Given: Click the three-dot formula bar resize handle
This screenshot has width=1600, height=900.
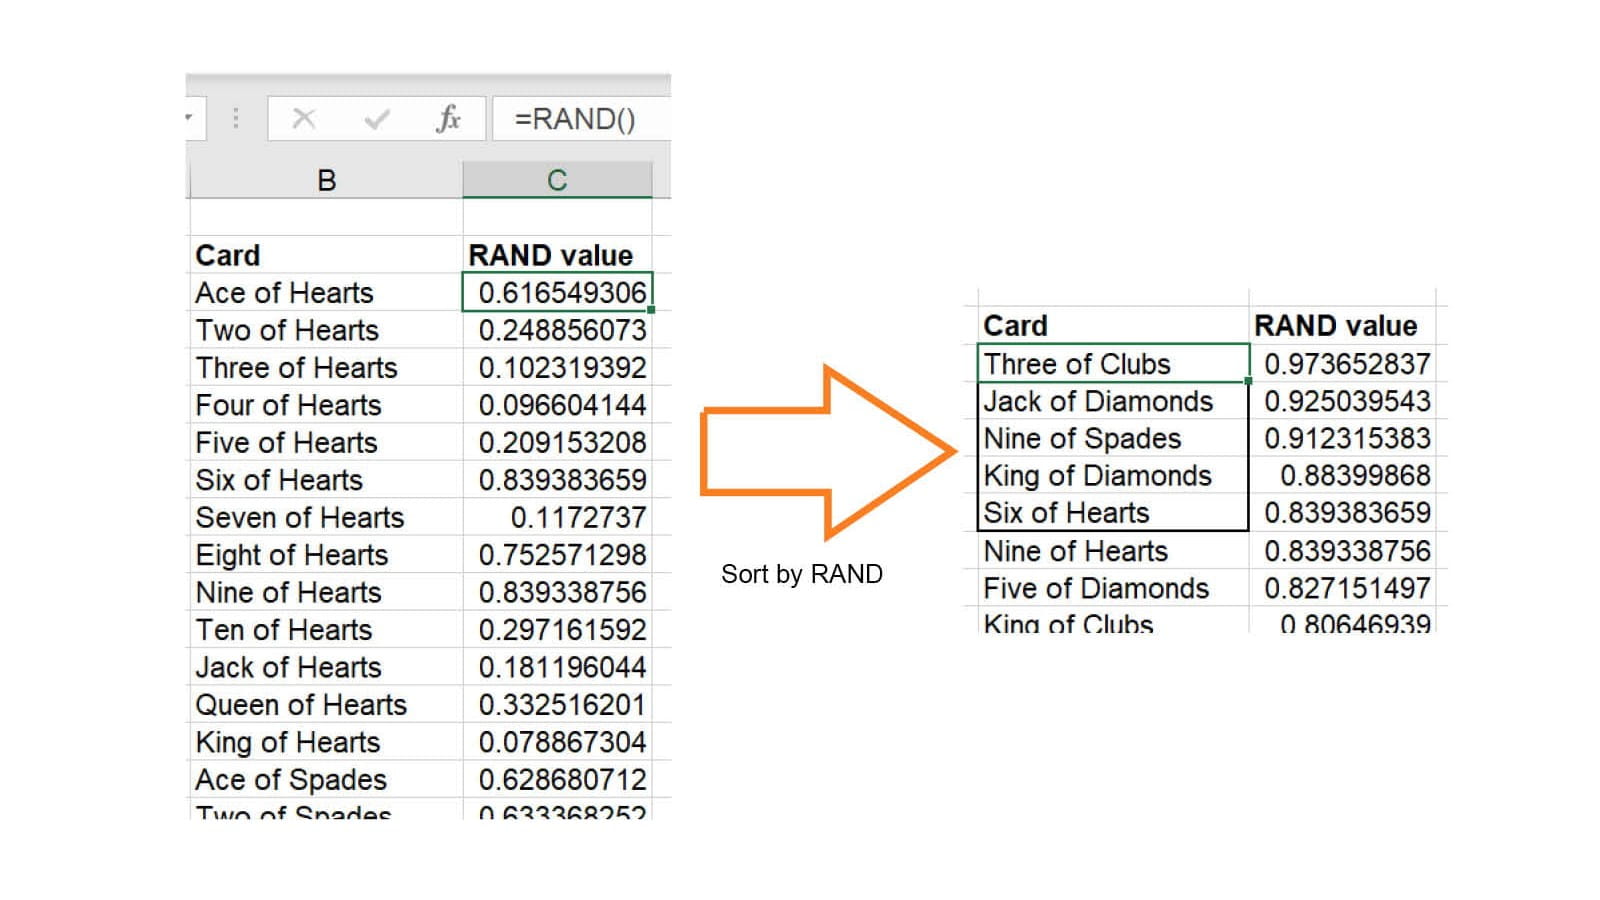Looking at the screenshot, I should click(236, 119).
